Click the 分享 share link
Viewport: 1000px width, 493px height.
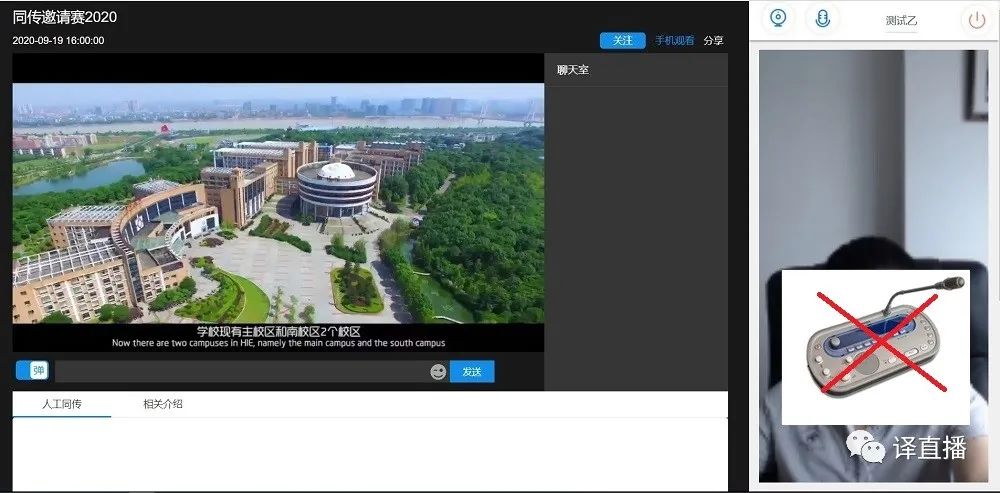(714, 40)
